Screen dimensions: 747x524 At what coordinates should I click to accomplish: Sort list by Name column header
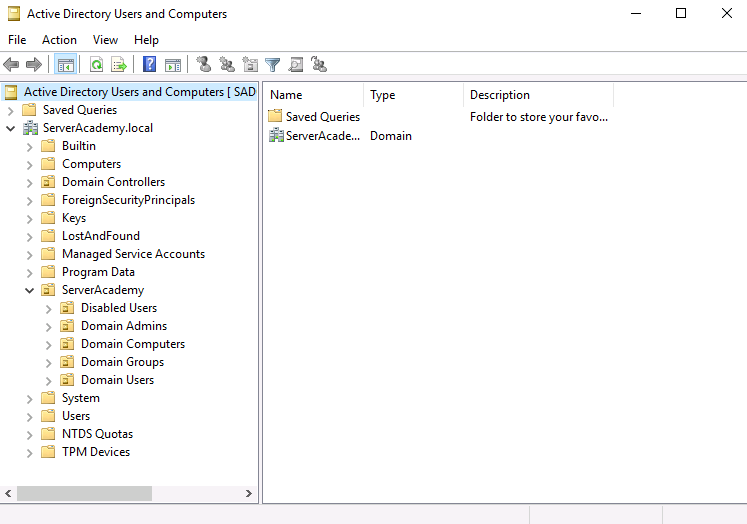click(313, 95)
